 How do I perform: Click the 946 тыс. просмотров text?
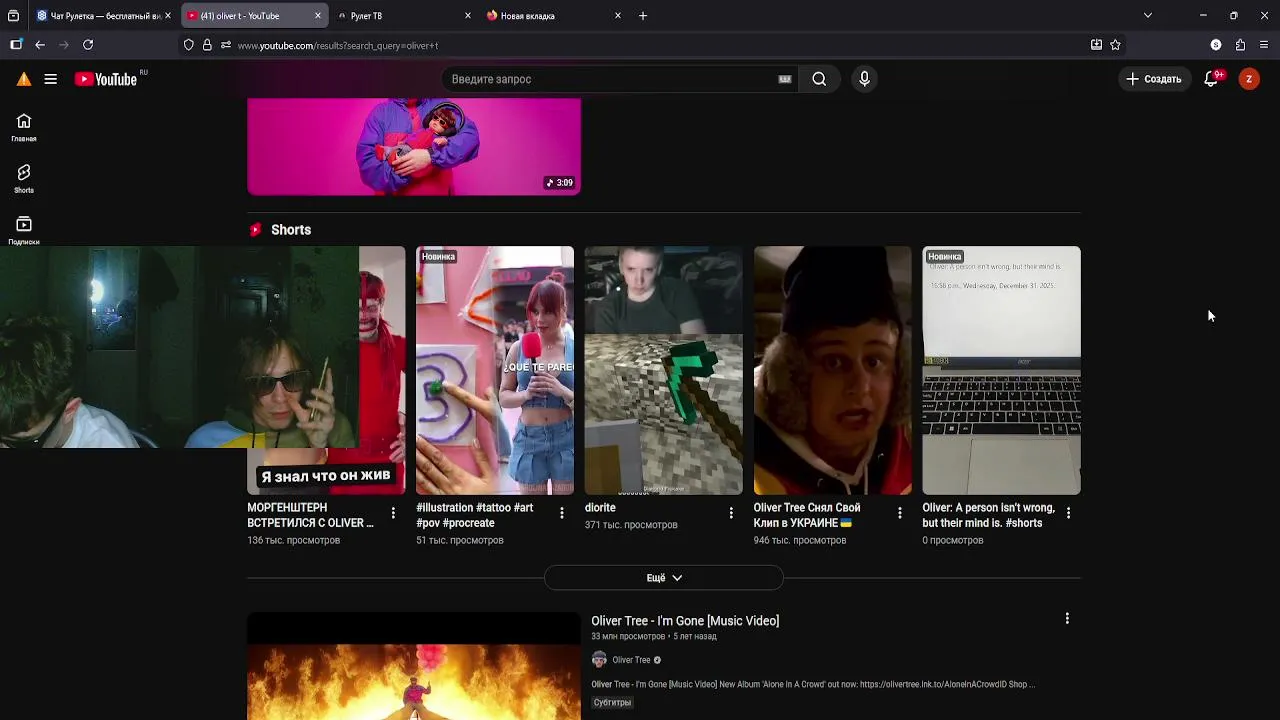pyautogui.click(x=800, y=540)
